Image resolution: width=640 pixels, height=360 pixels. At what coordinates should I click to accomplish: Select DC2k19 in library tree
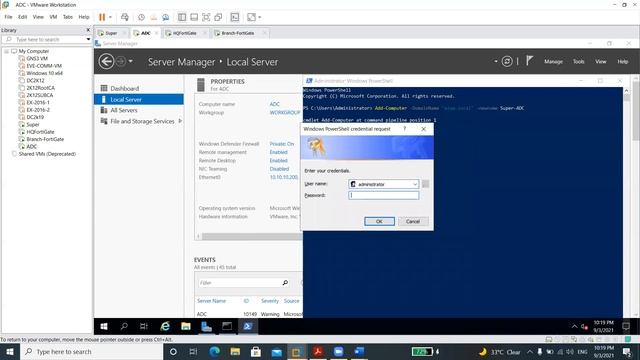[x=35, y=117]
